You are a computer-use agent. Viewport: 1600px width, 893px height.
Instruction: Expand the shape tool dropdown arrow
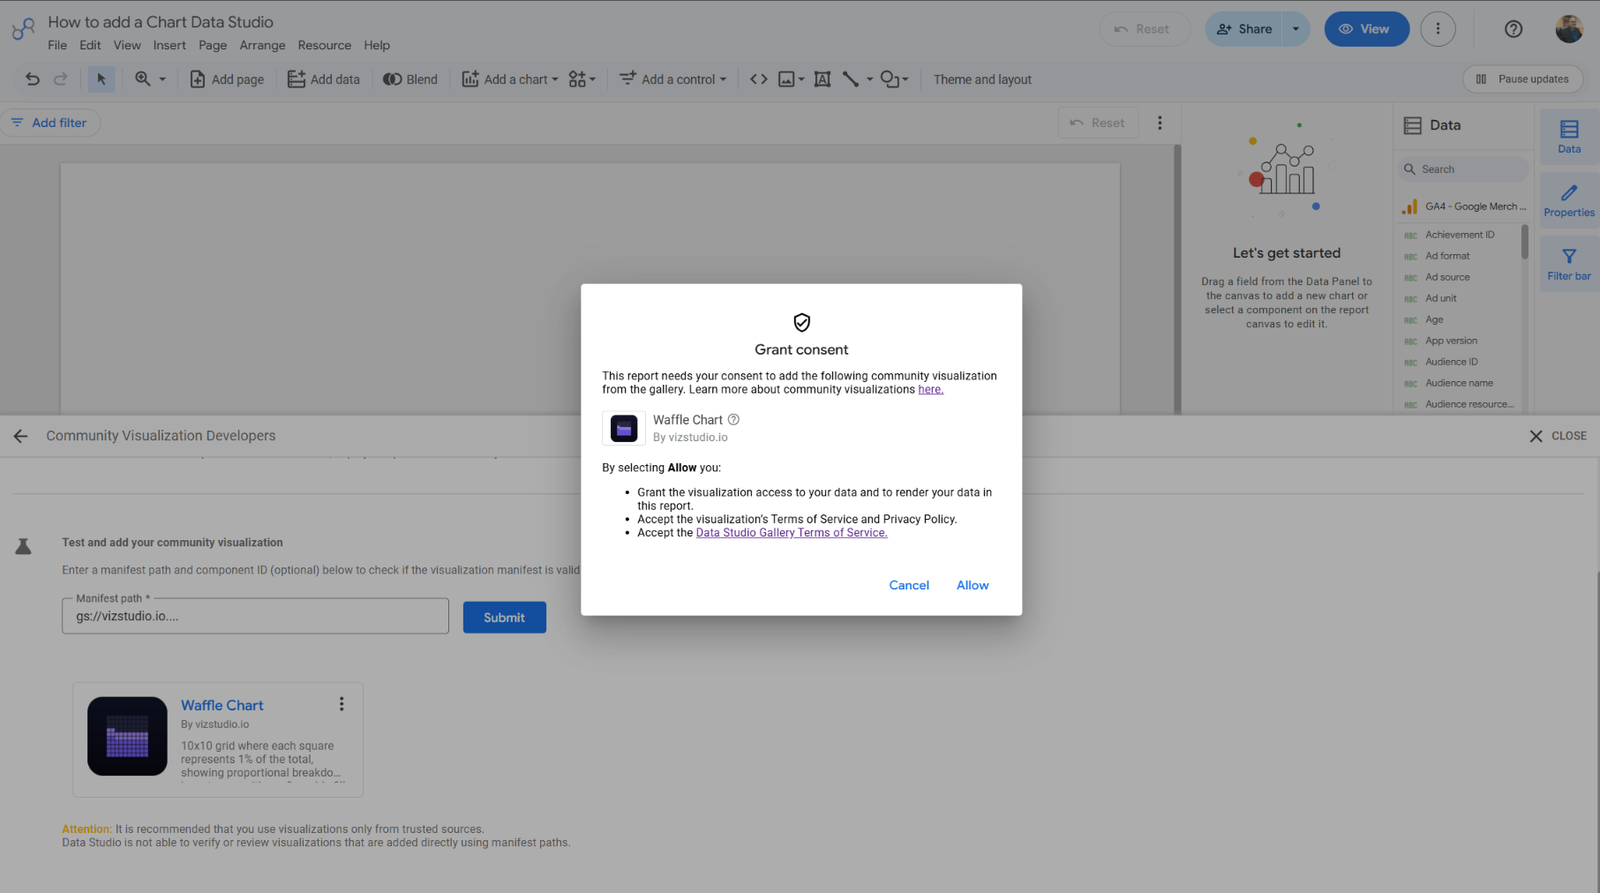point(905,79)
